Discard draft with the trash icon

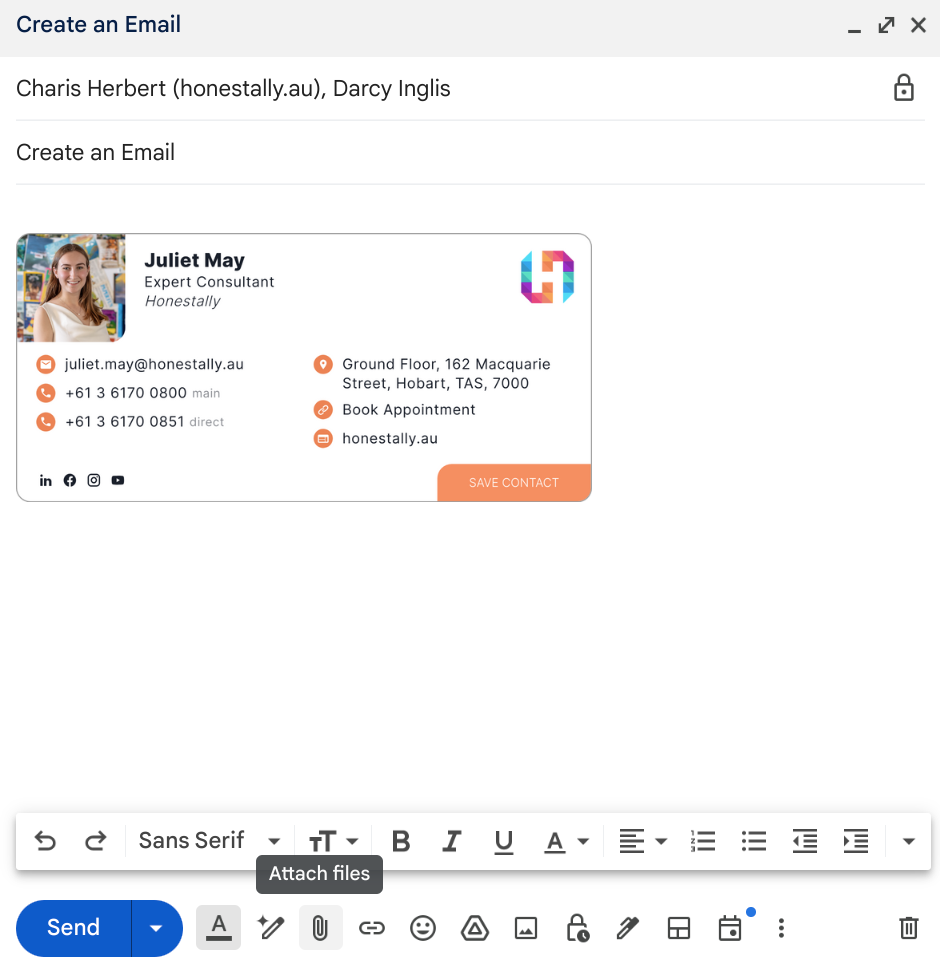(908, 928)
